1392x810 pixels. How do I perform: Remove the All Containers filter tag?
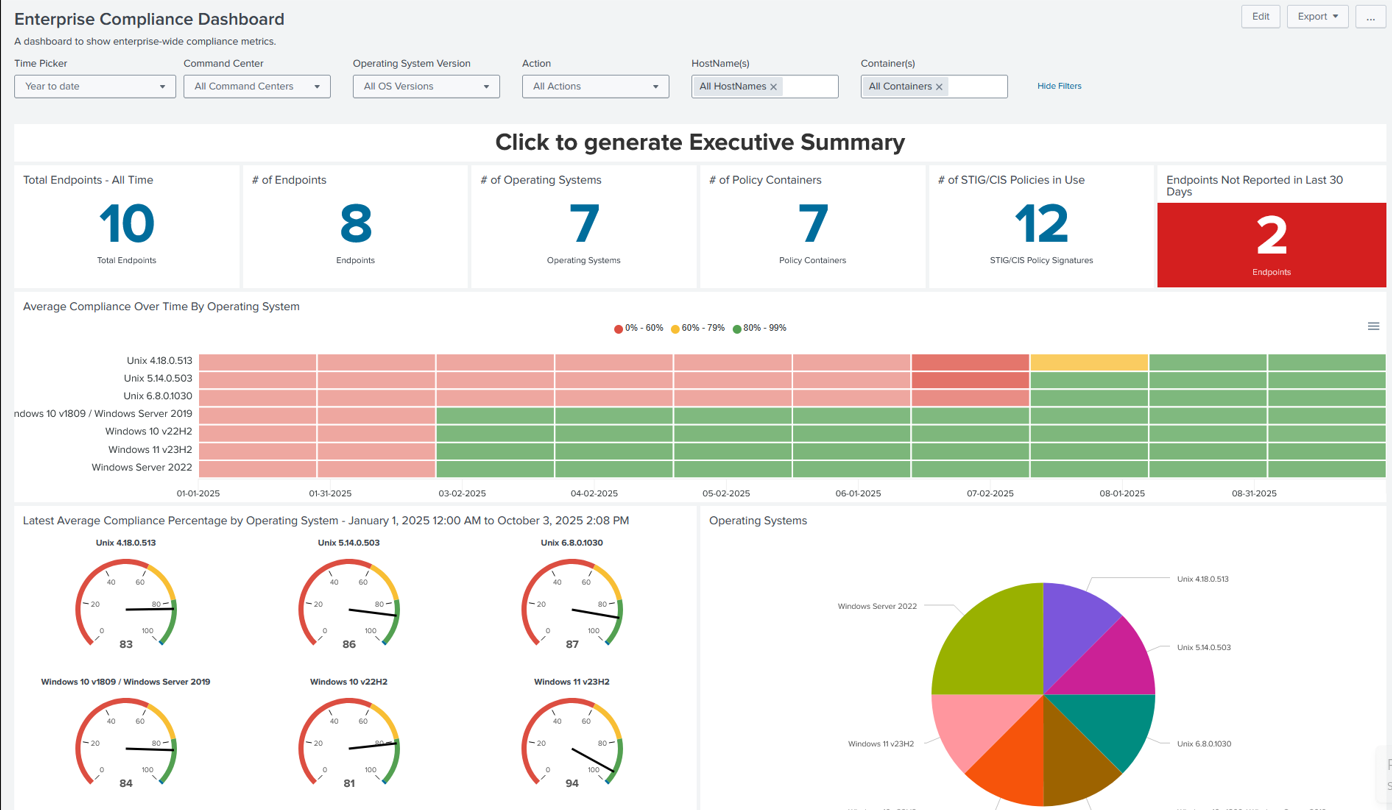(x=939, y=87)
